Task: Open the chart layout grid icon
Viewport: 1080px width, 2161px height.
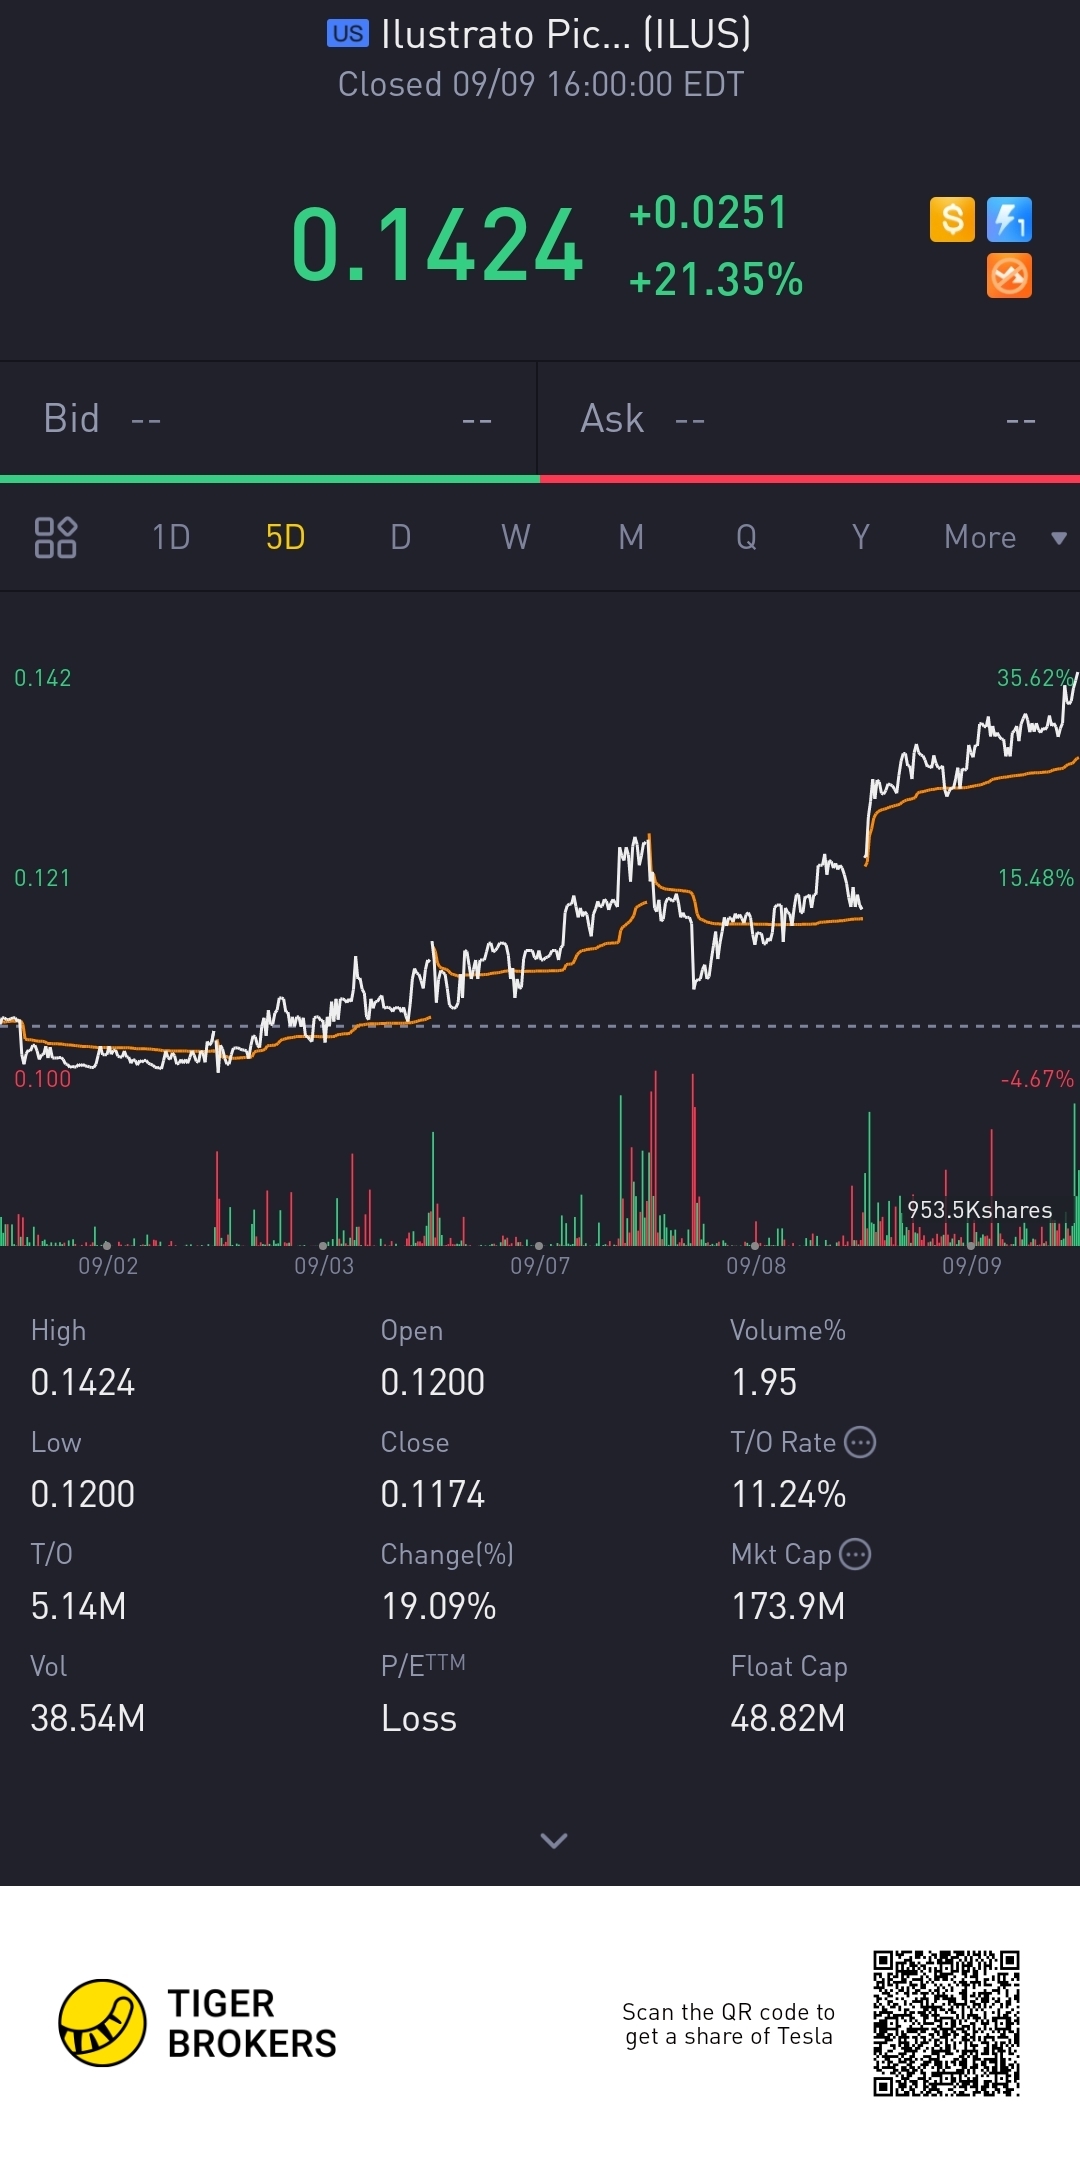Action: (x=55, y=537)
